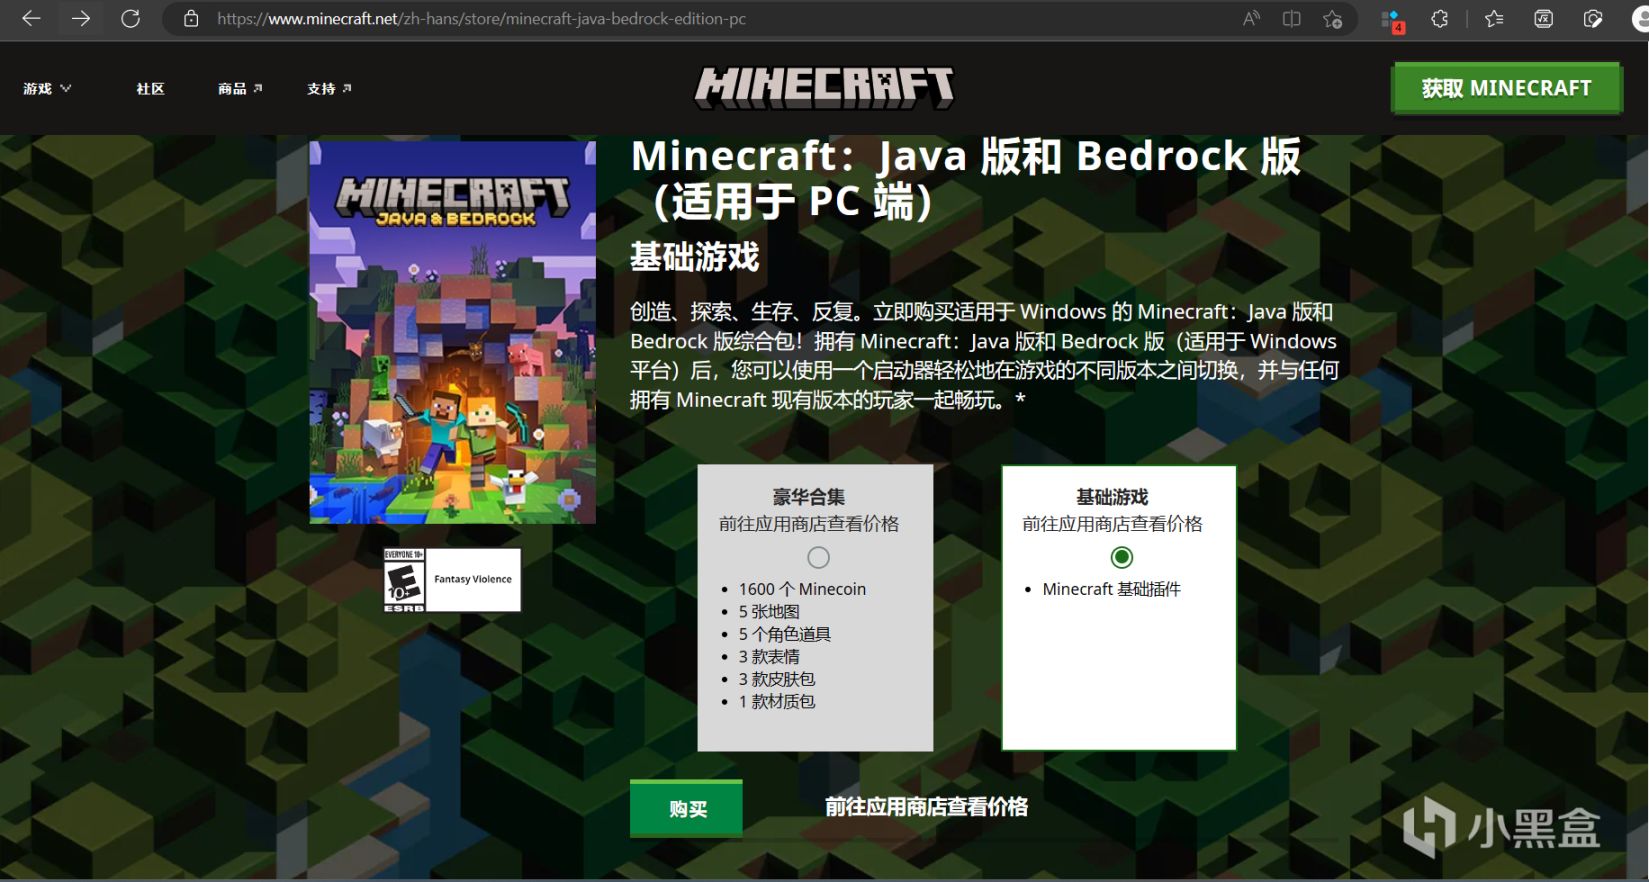Click the browser profile avatar

pyautogui.click(x=1640, y=19)
